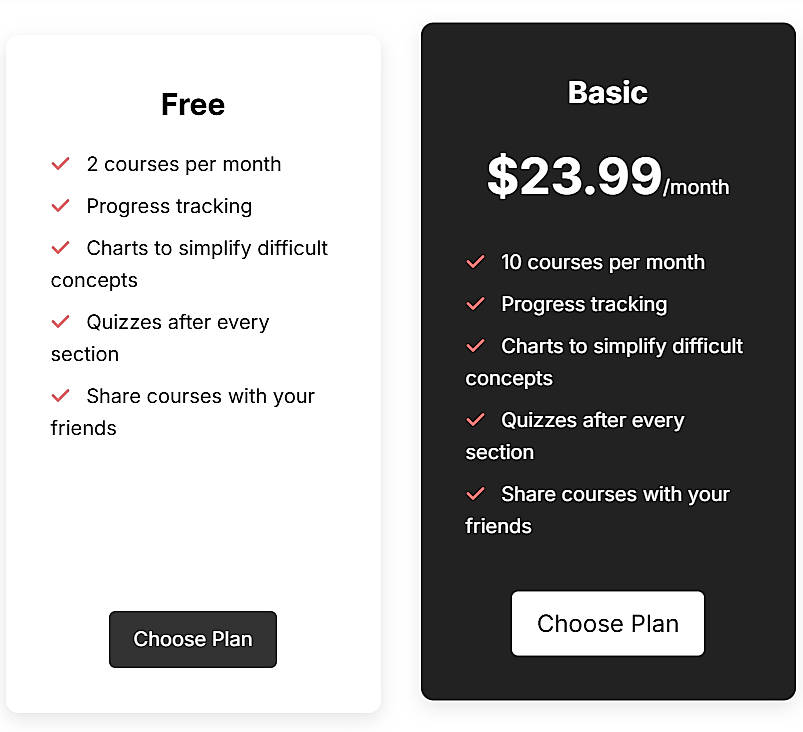
Task: Click the checkmark beside "2 courses per month"
Action: click(x=61, y=163)
